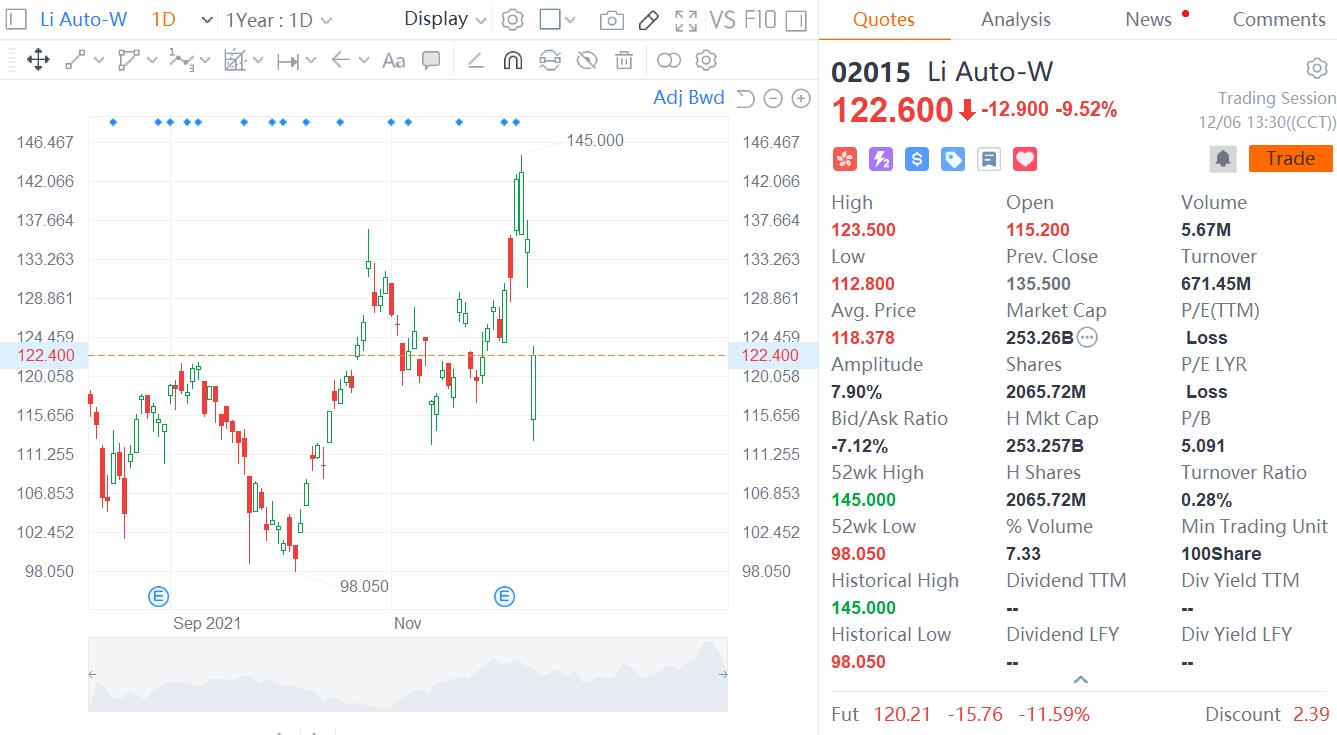Expand the shape tools dropdown arrow
Screen dimensions: 1337x735
point(152,61)
